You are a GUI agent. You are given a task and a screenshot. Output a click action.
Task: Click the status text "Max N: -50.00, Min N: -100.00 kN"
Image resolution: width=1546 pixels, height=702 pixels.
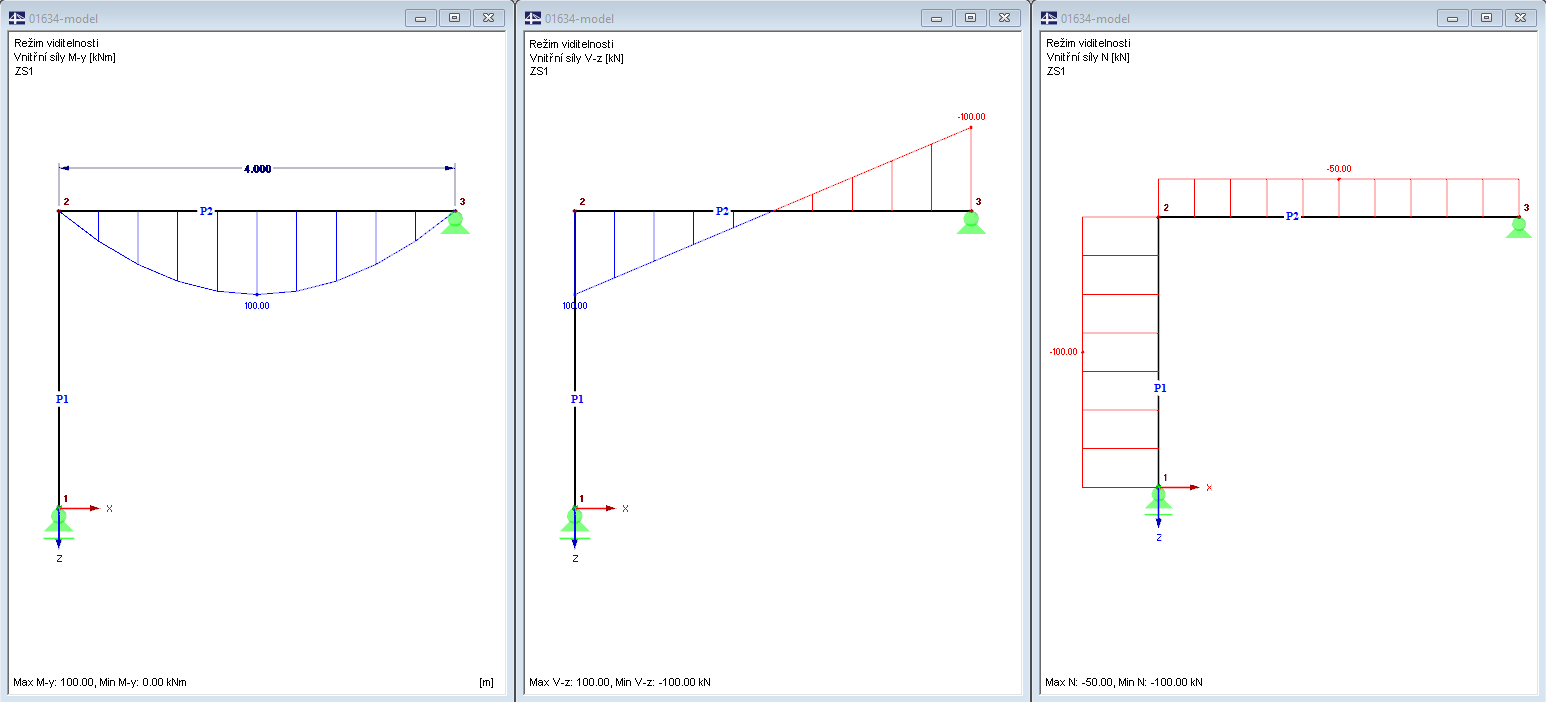[1124, 683]
